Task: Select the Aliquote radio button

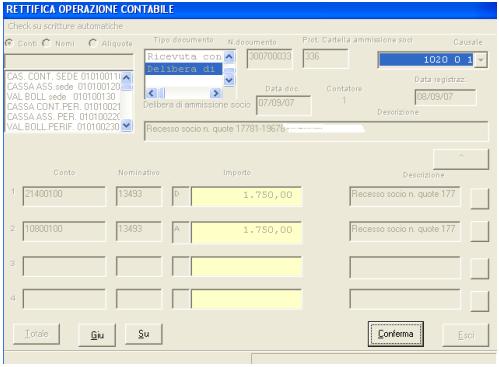Action: 92,43
